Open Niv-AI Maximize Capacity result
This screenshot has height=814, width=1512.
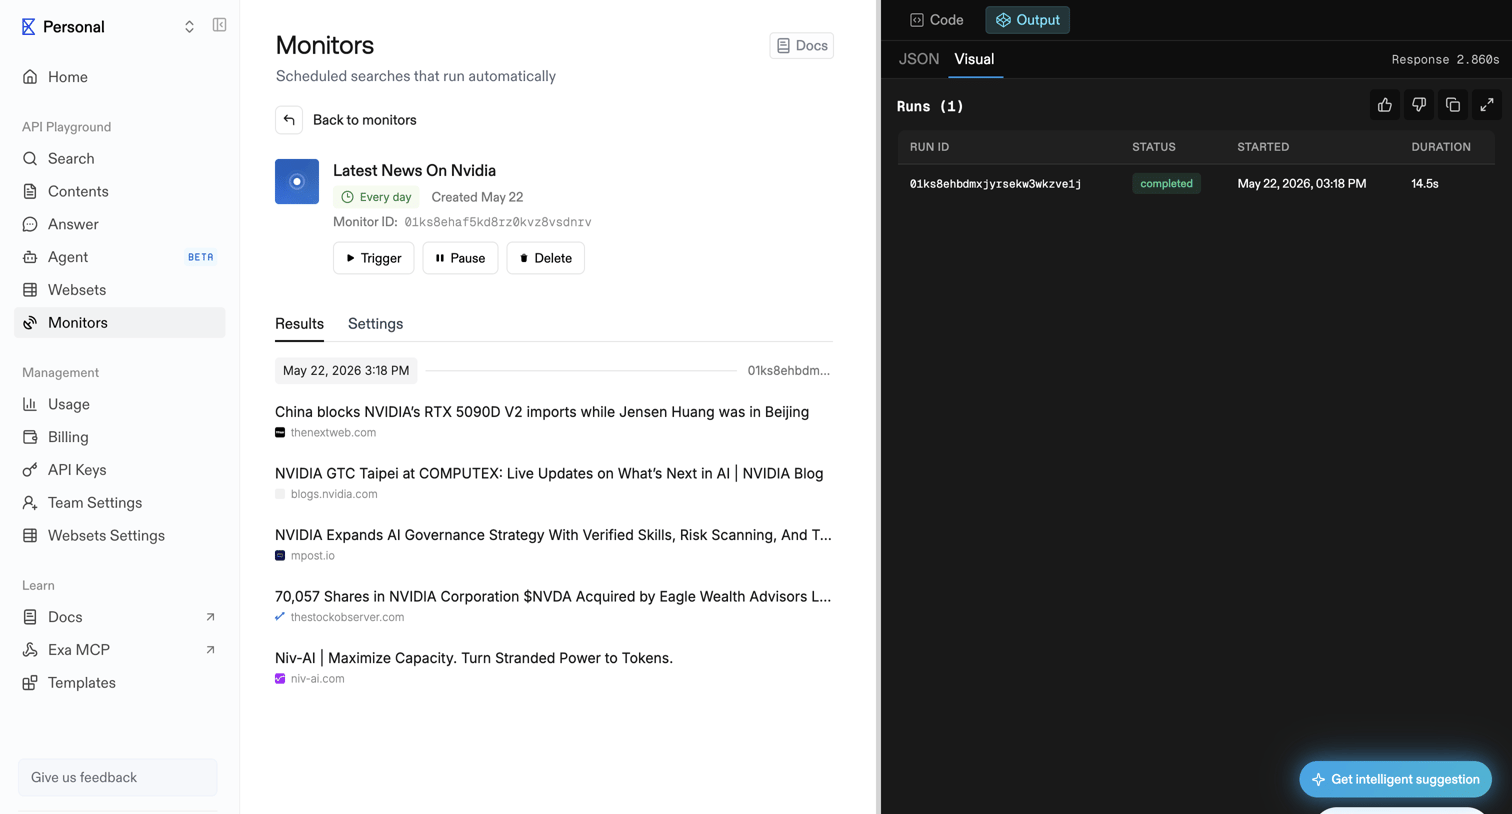point(474,658)
